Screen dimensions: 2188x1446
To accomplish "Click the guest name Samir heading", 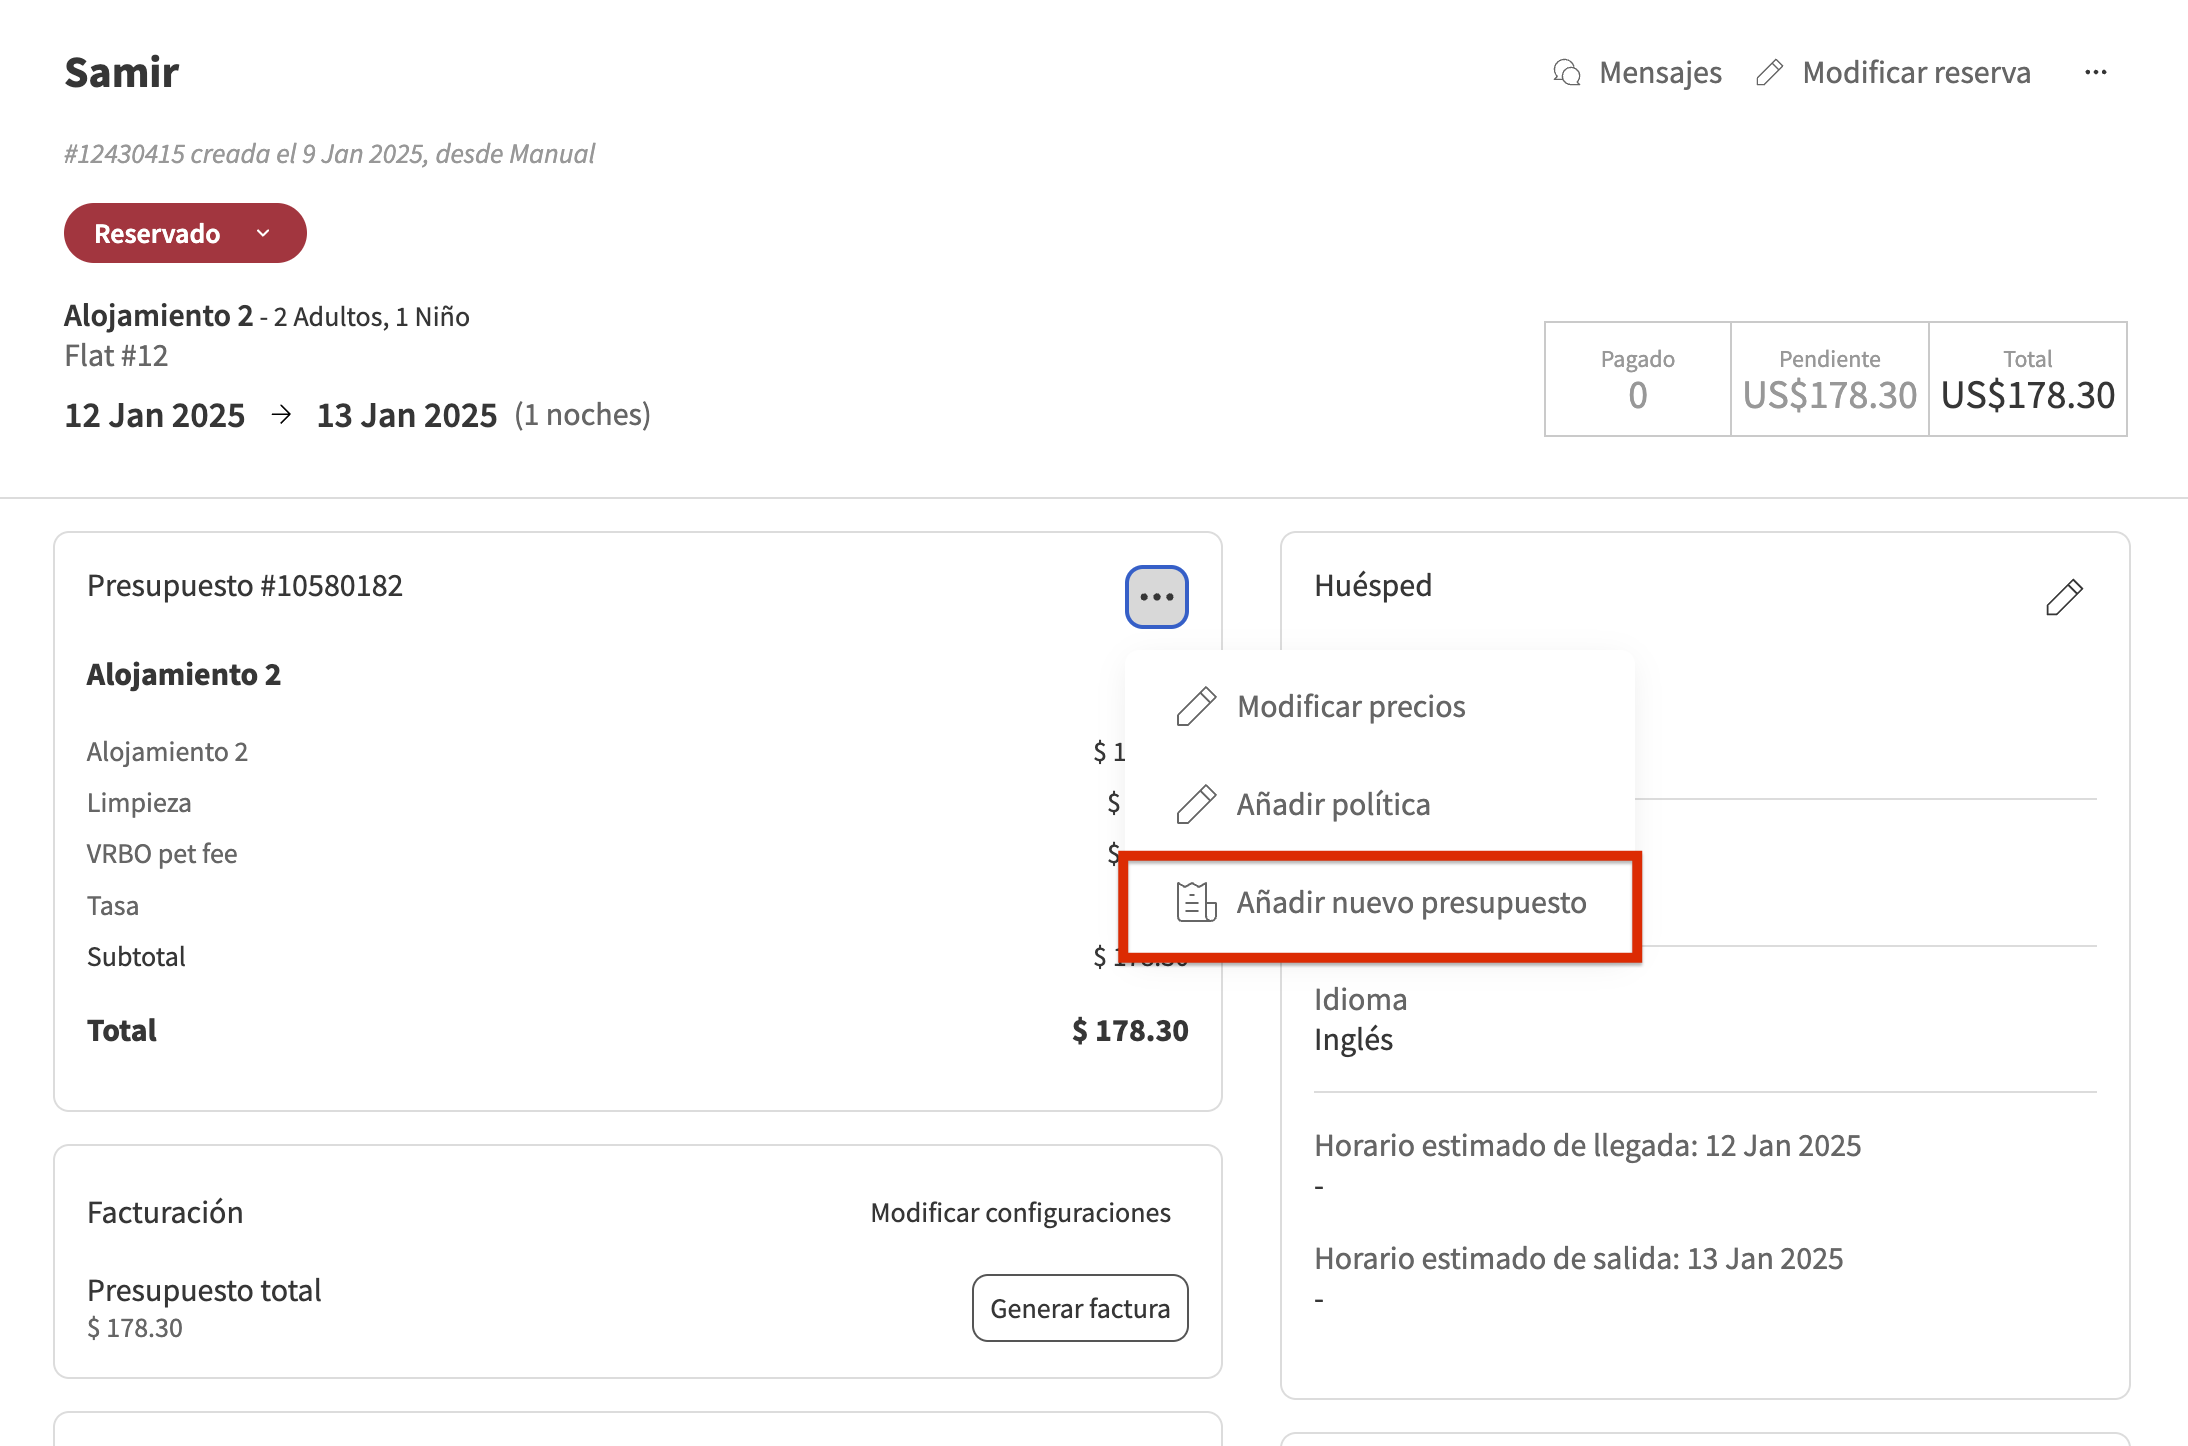I will point(121,71).
